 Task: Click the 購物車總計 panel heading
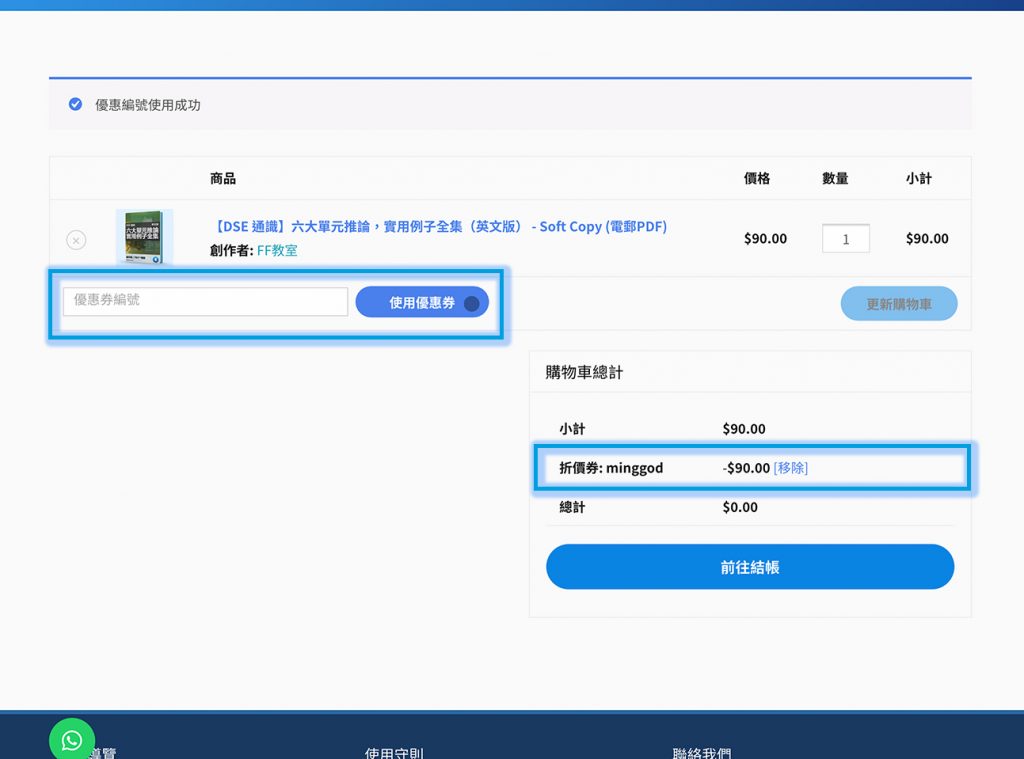(584, 372)
